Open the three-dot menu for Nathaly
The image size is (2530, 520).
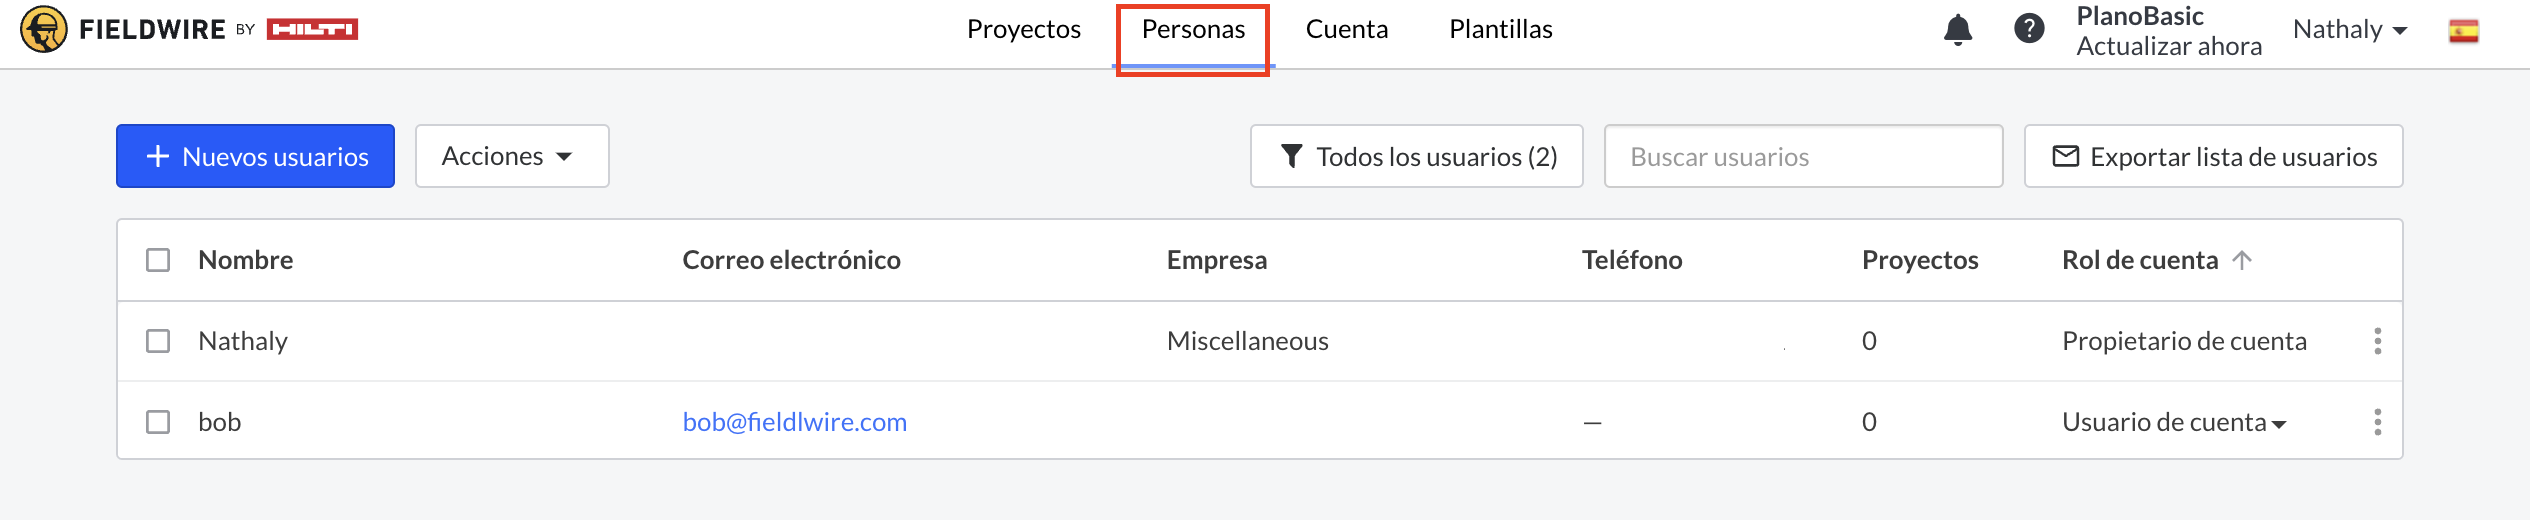pyautogui.click(x=2377, y=341)
